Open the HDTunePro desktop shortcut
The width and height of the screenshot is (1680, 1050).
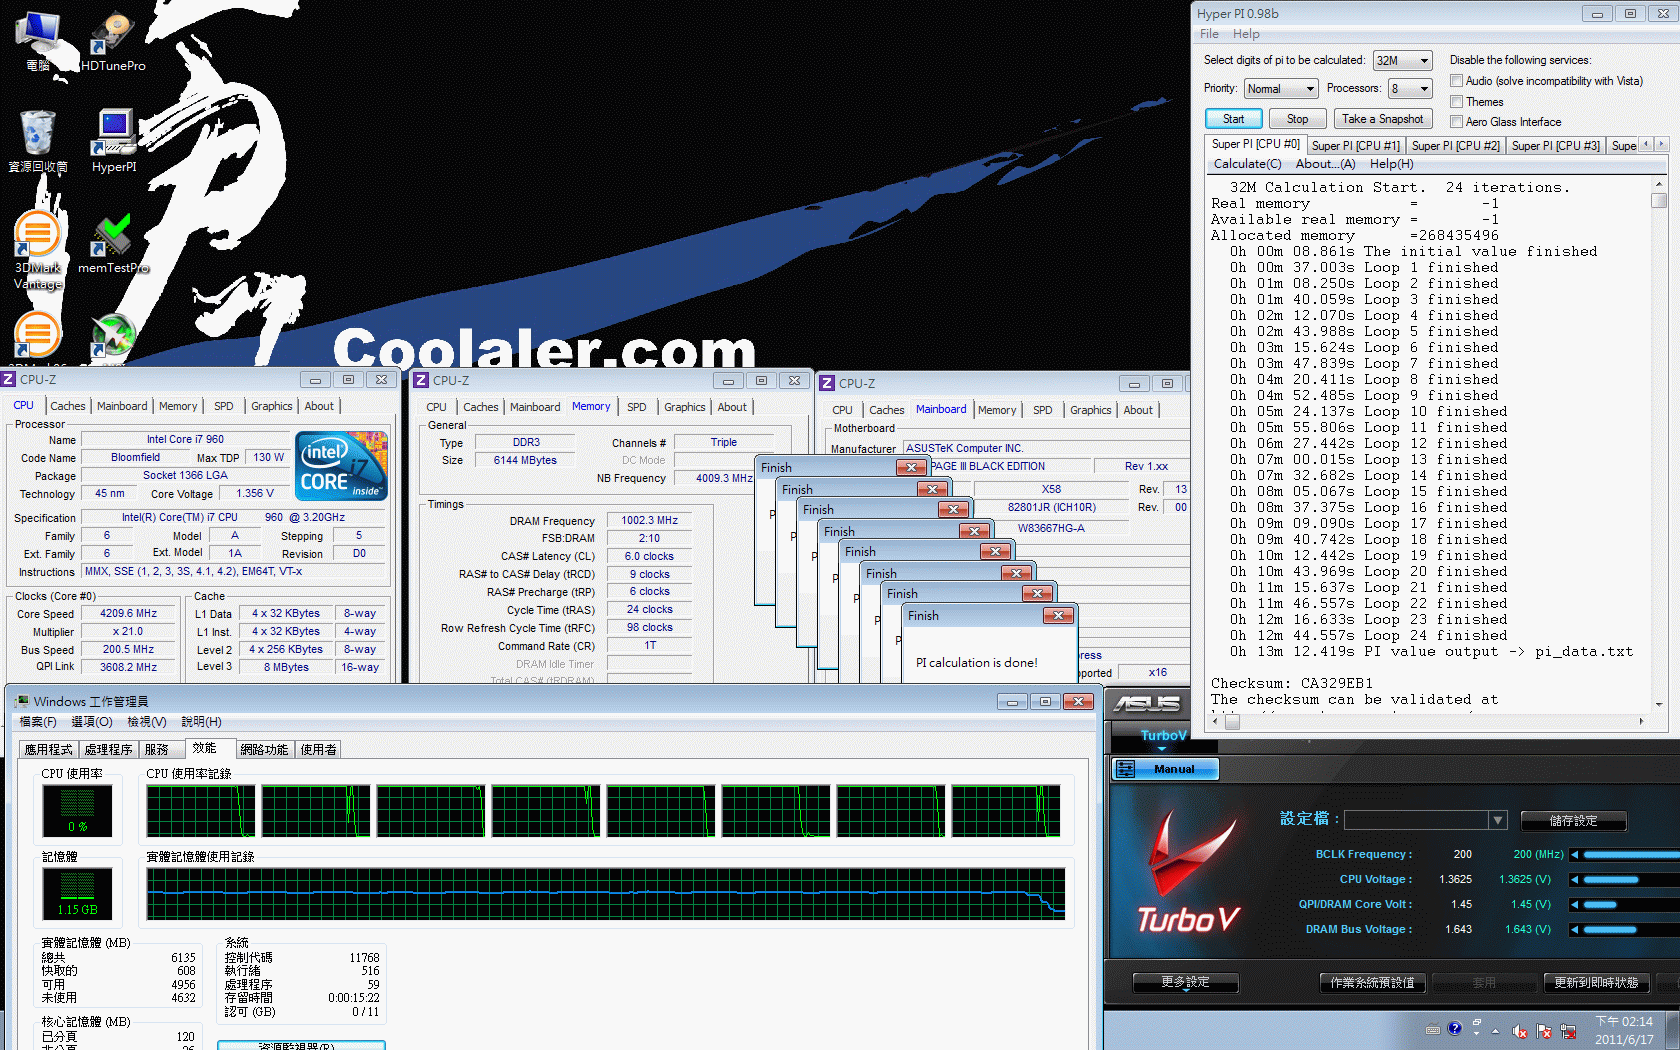pos(113,40)
